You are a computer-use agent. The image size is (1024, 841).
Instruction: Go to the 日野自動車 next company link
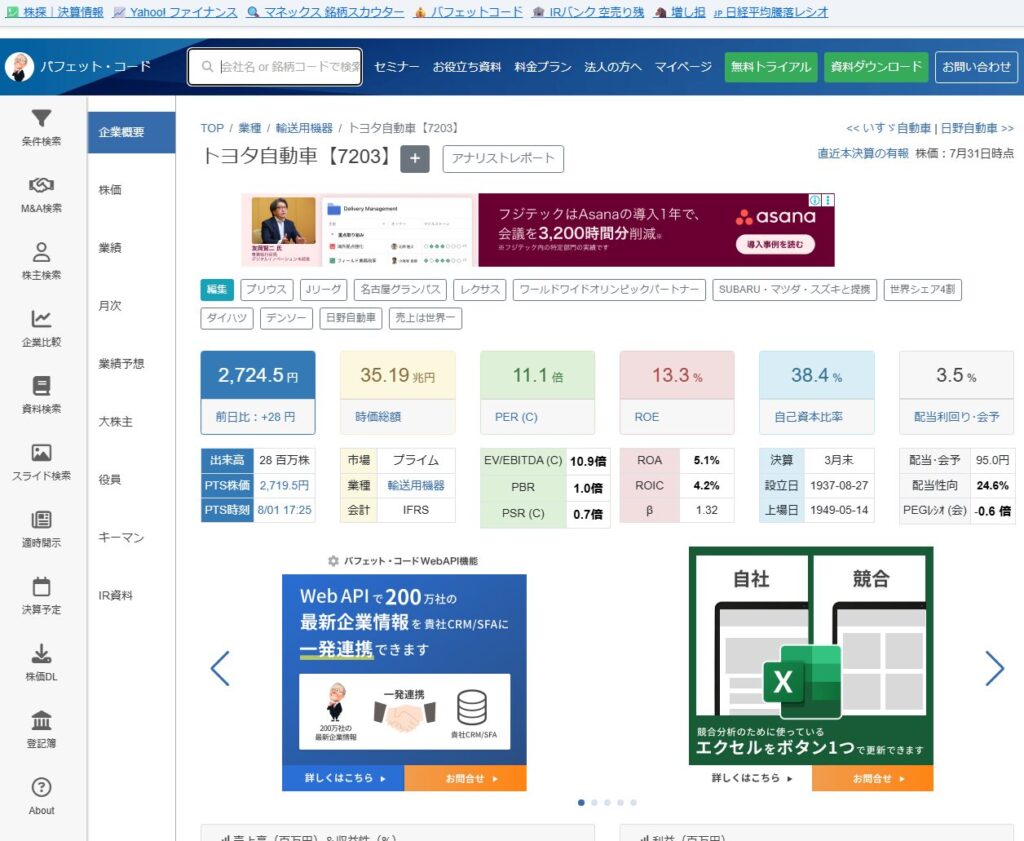[x=977, y=128]
